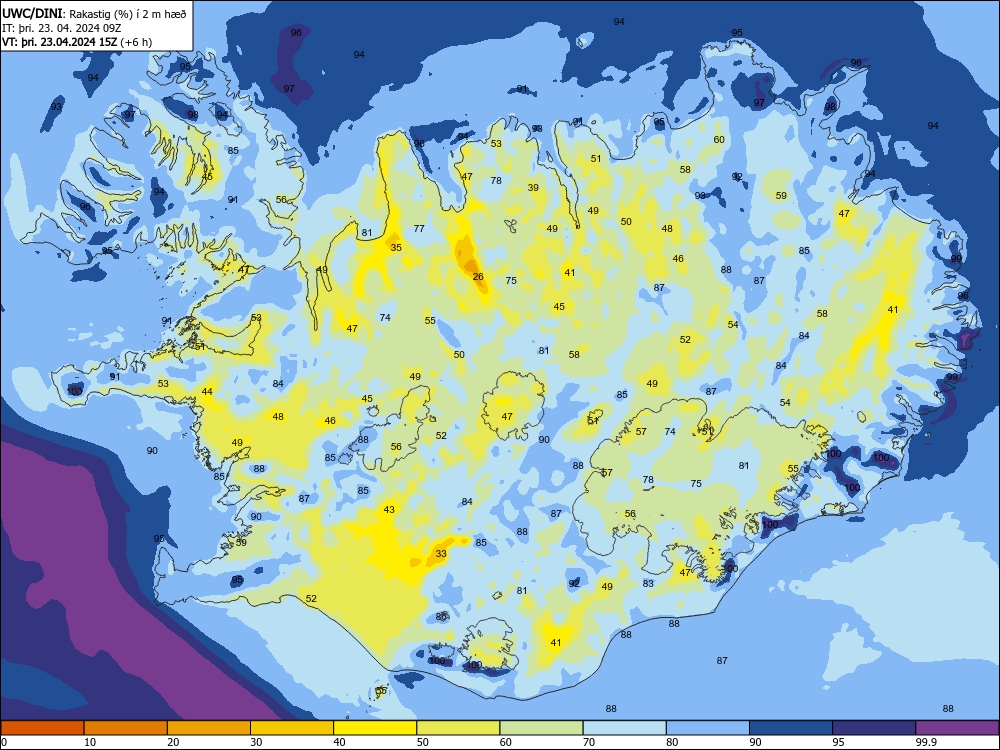Pick the pale yellow 50–60 legend swatch
The height and width of the screenshot is (750, 1000).
[x=458, y=728]
